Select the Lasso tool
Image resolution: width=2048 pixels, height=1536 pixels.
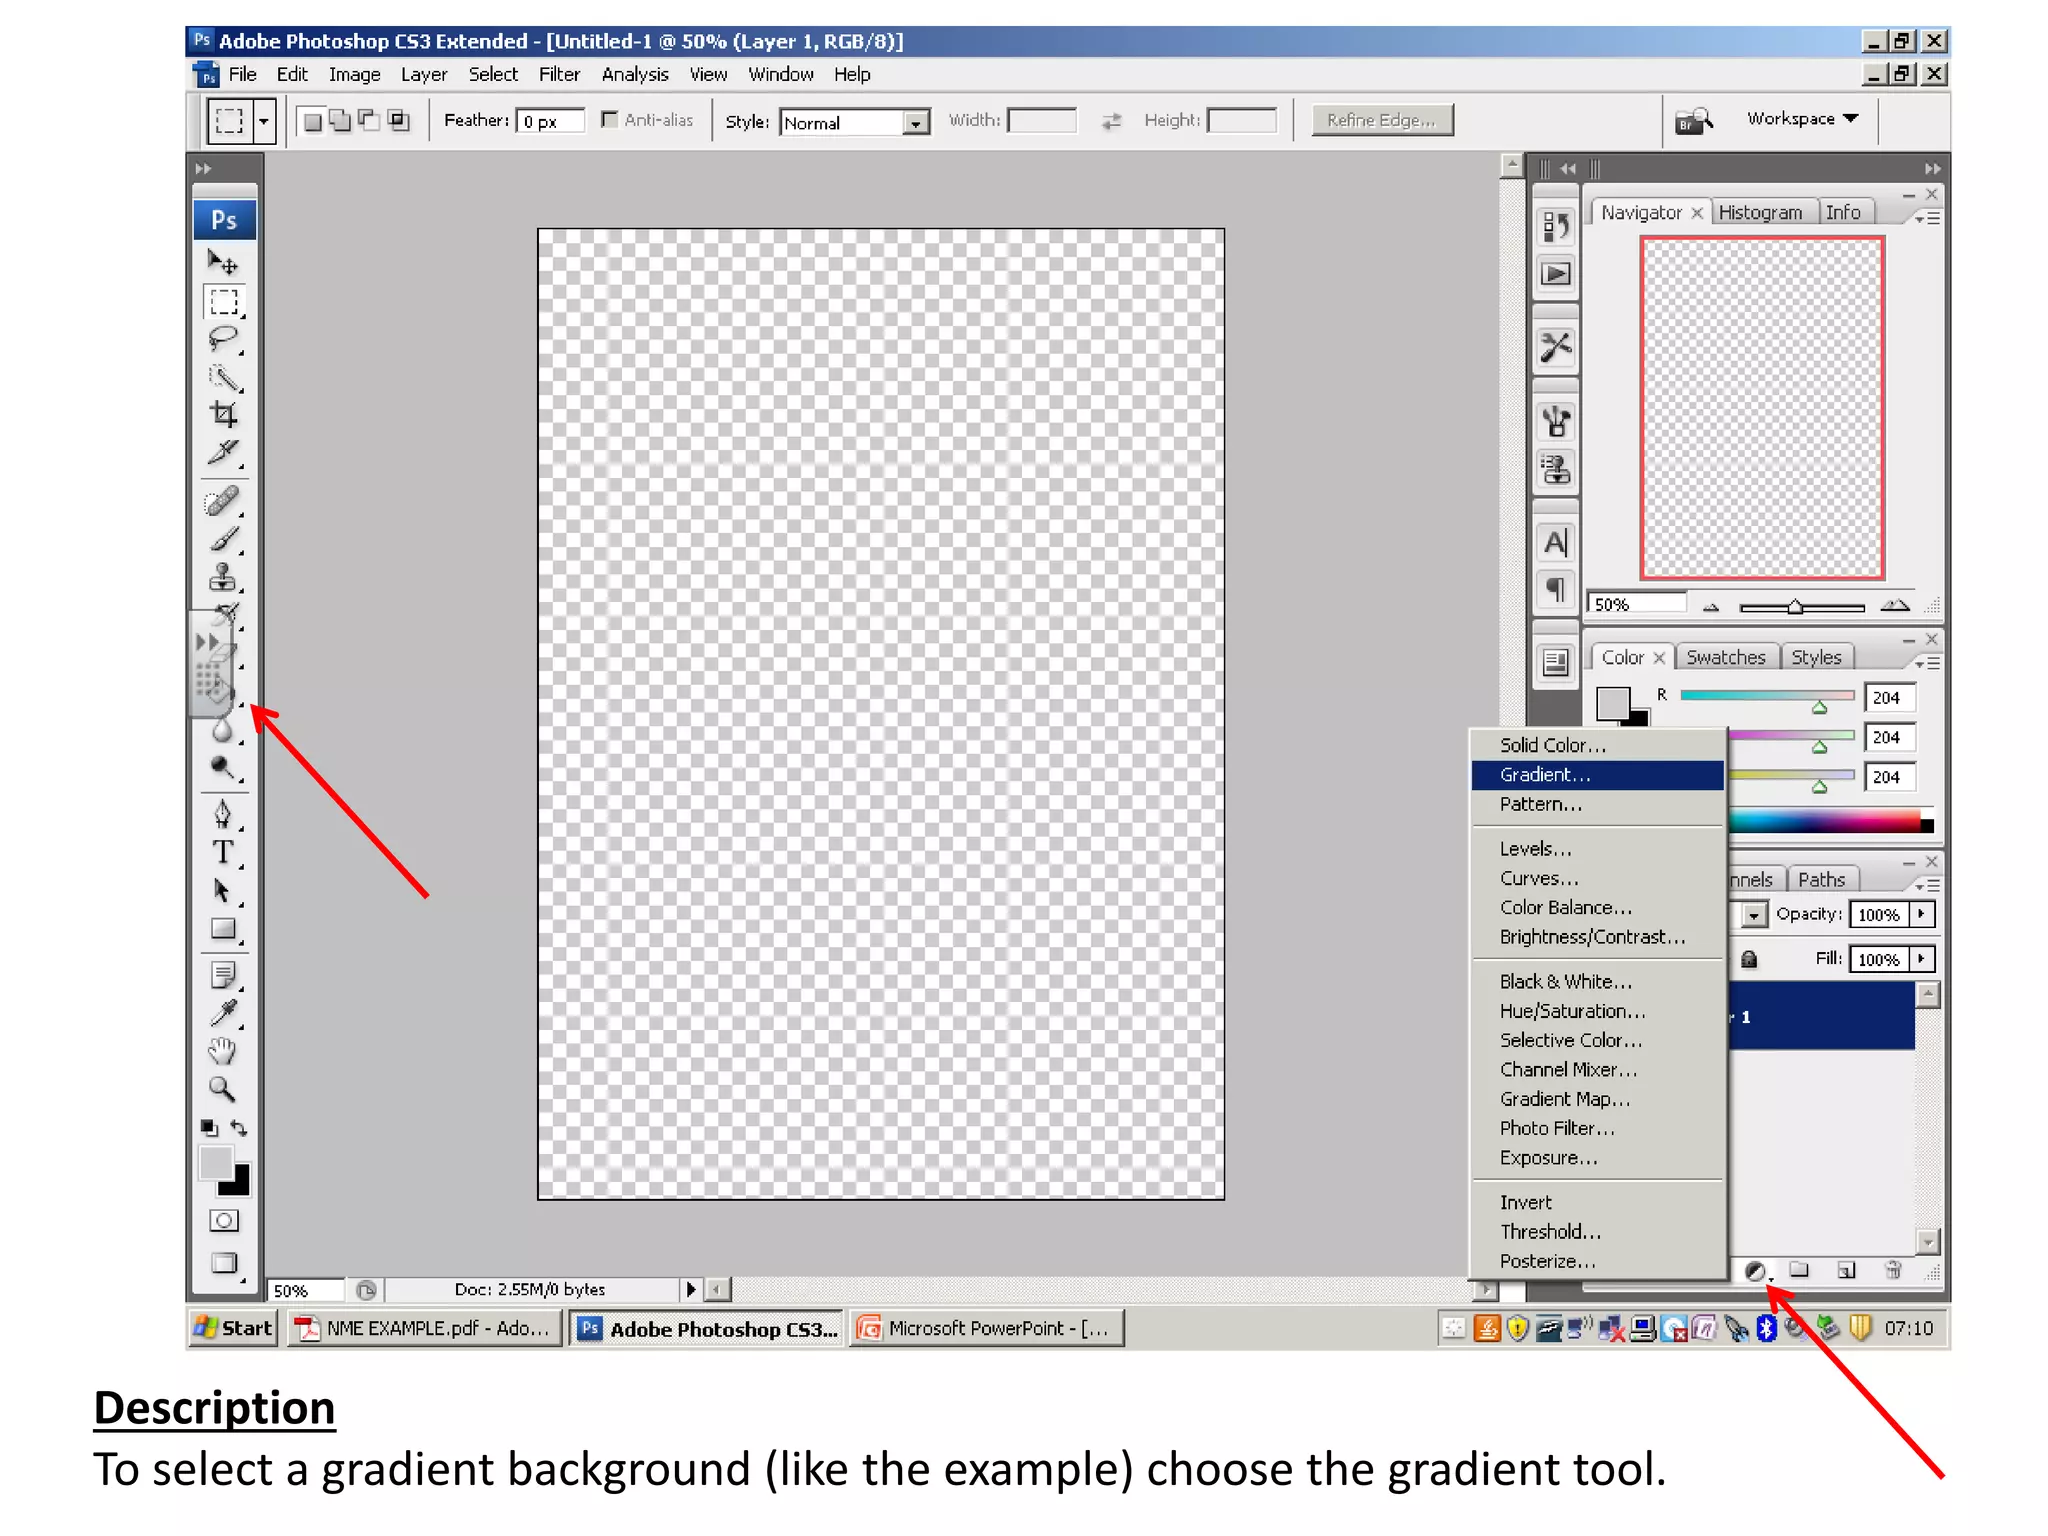click(223, 340)
